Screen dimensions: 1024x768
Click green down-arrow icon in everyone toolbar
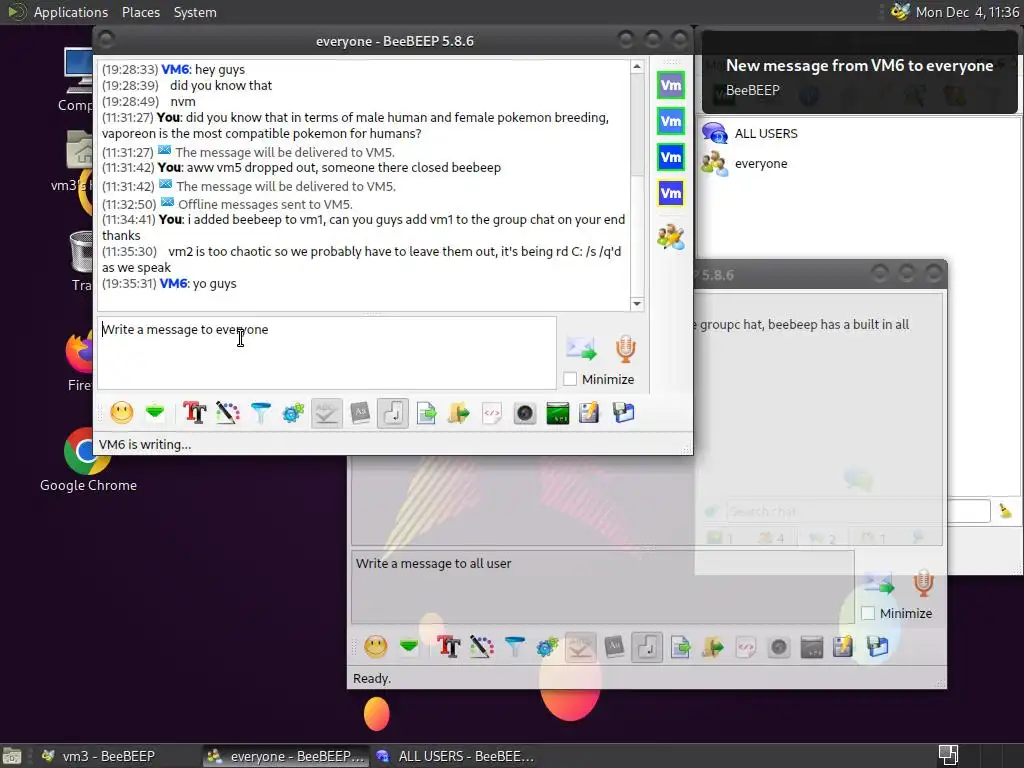[155, 413]
